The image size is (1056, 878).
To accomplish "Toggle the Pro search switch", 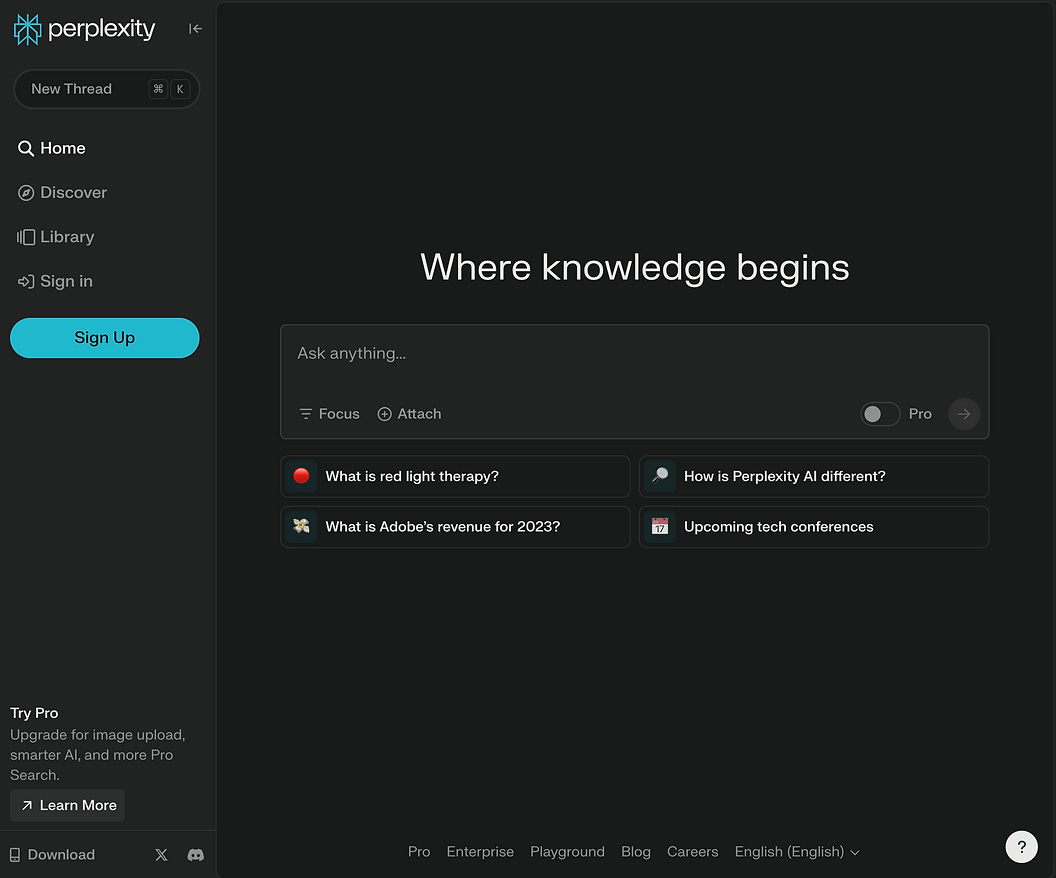I will tap(880, 414).
